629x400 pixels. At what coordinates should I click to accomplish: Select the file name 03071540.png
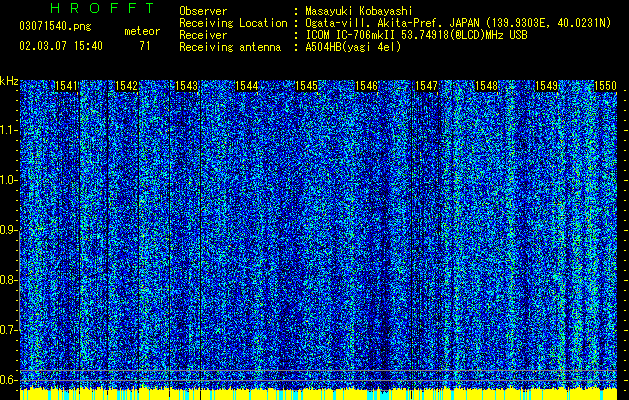coord(55,26)
